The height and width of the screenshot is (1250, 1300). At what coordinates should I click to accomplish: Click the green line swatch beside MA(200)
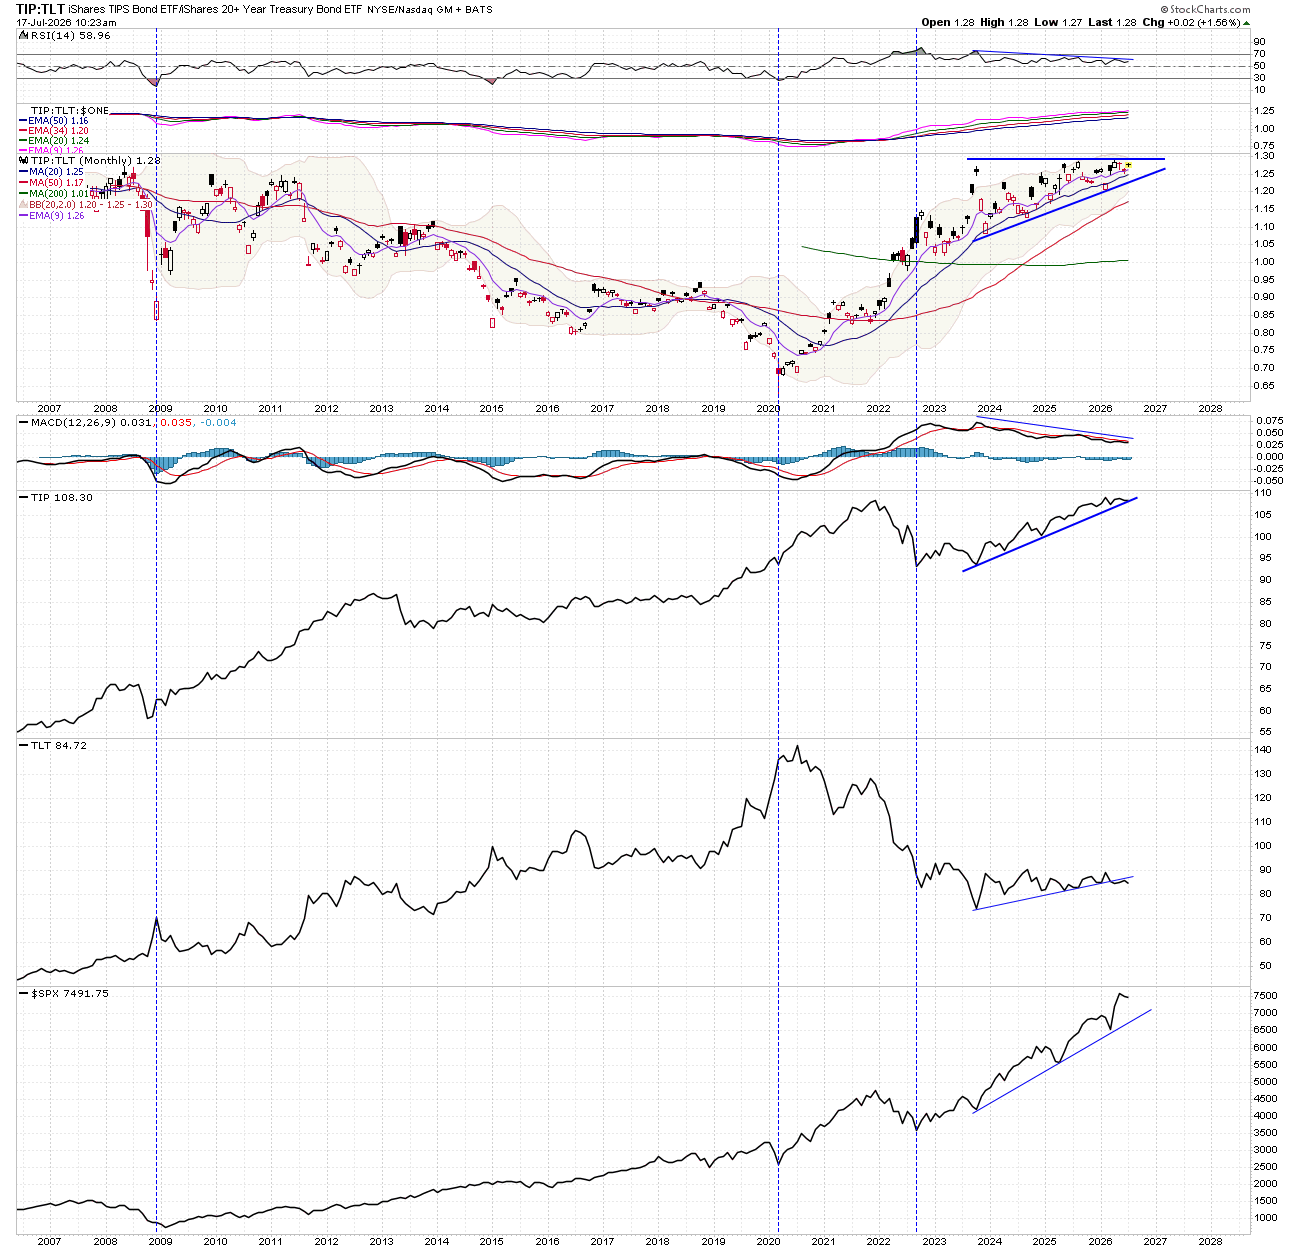coord(23,194)
